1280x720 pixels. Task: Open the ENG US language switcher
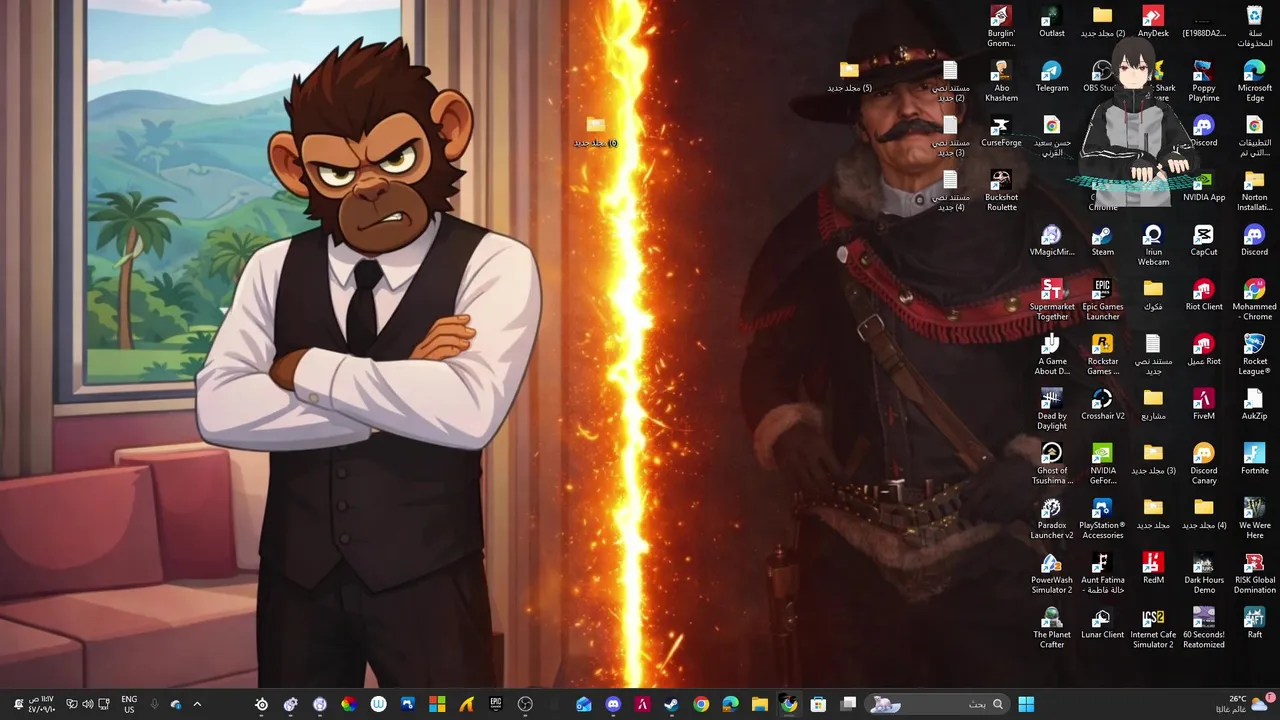pos(129,704)
